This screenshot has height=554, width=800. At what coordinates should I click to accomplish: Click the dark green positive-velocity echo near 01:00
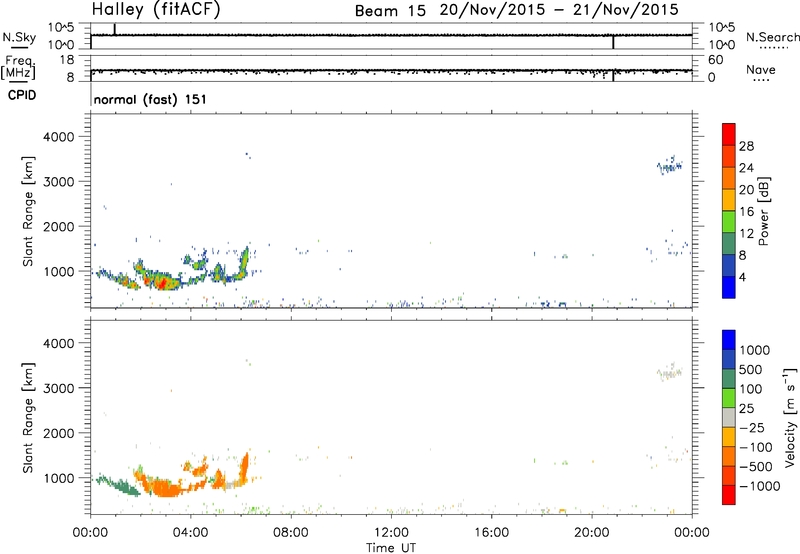119,486
